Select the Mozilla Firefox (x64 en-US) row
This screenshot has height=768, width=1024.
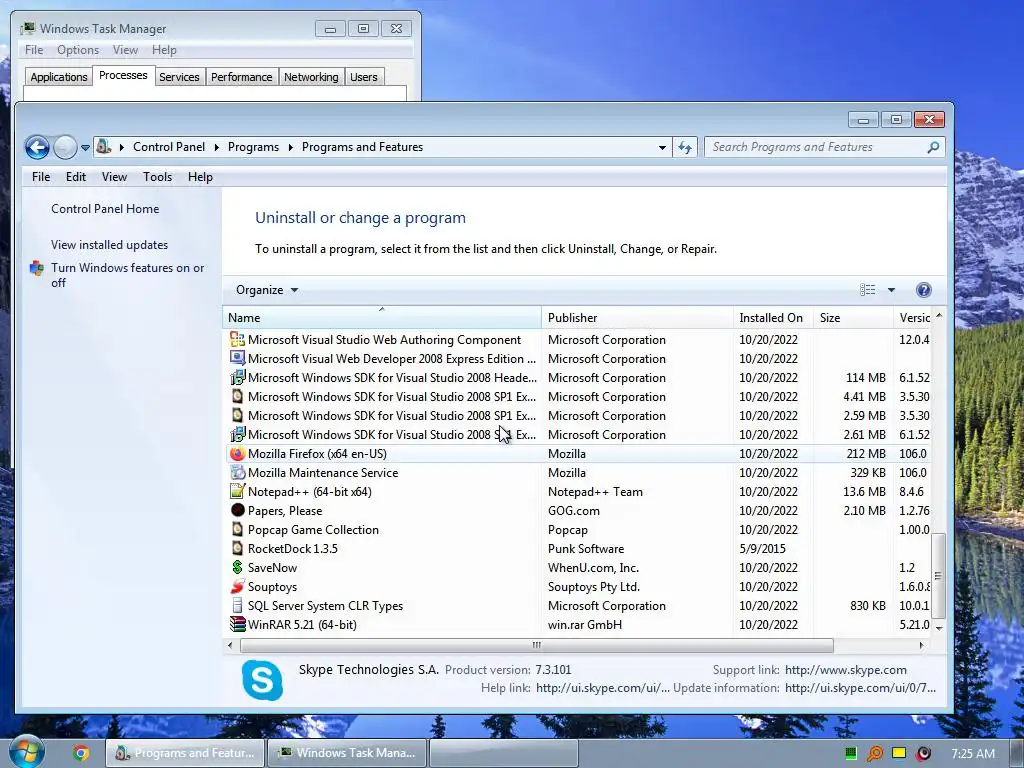[x=577, y=453]
